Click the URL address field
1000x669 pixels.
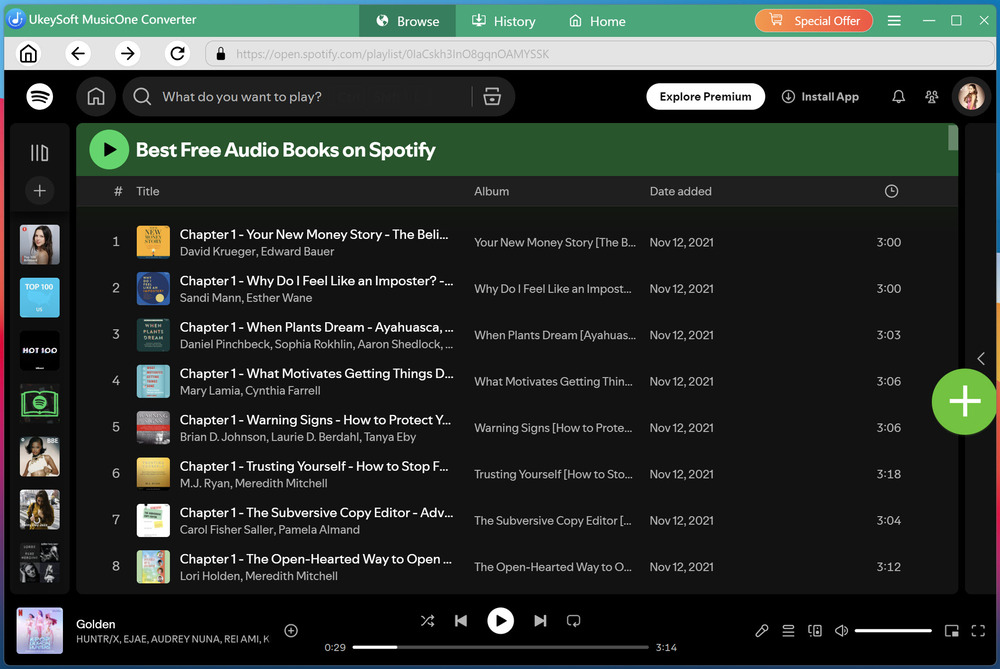(x=599, y=54)
